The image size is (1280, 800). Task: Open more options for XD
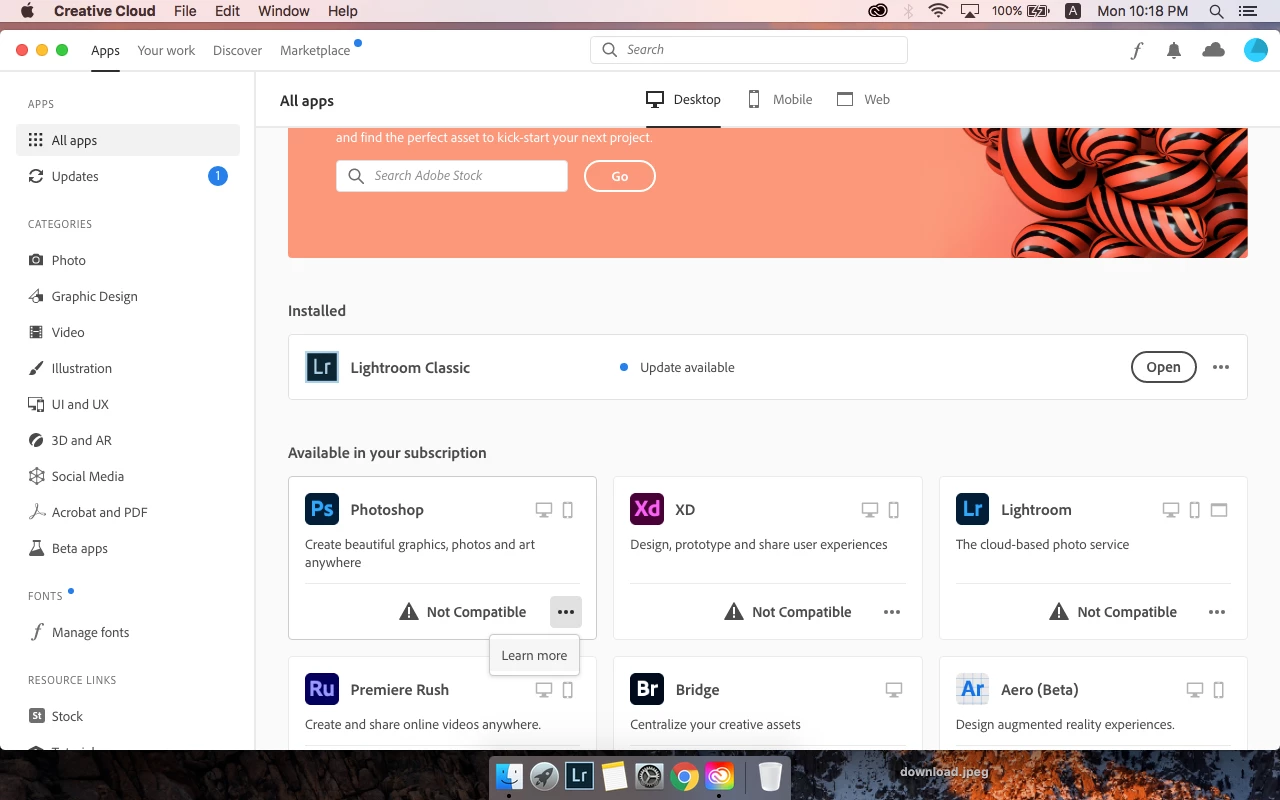(x=892, y=612)
